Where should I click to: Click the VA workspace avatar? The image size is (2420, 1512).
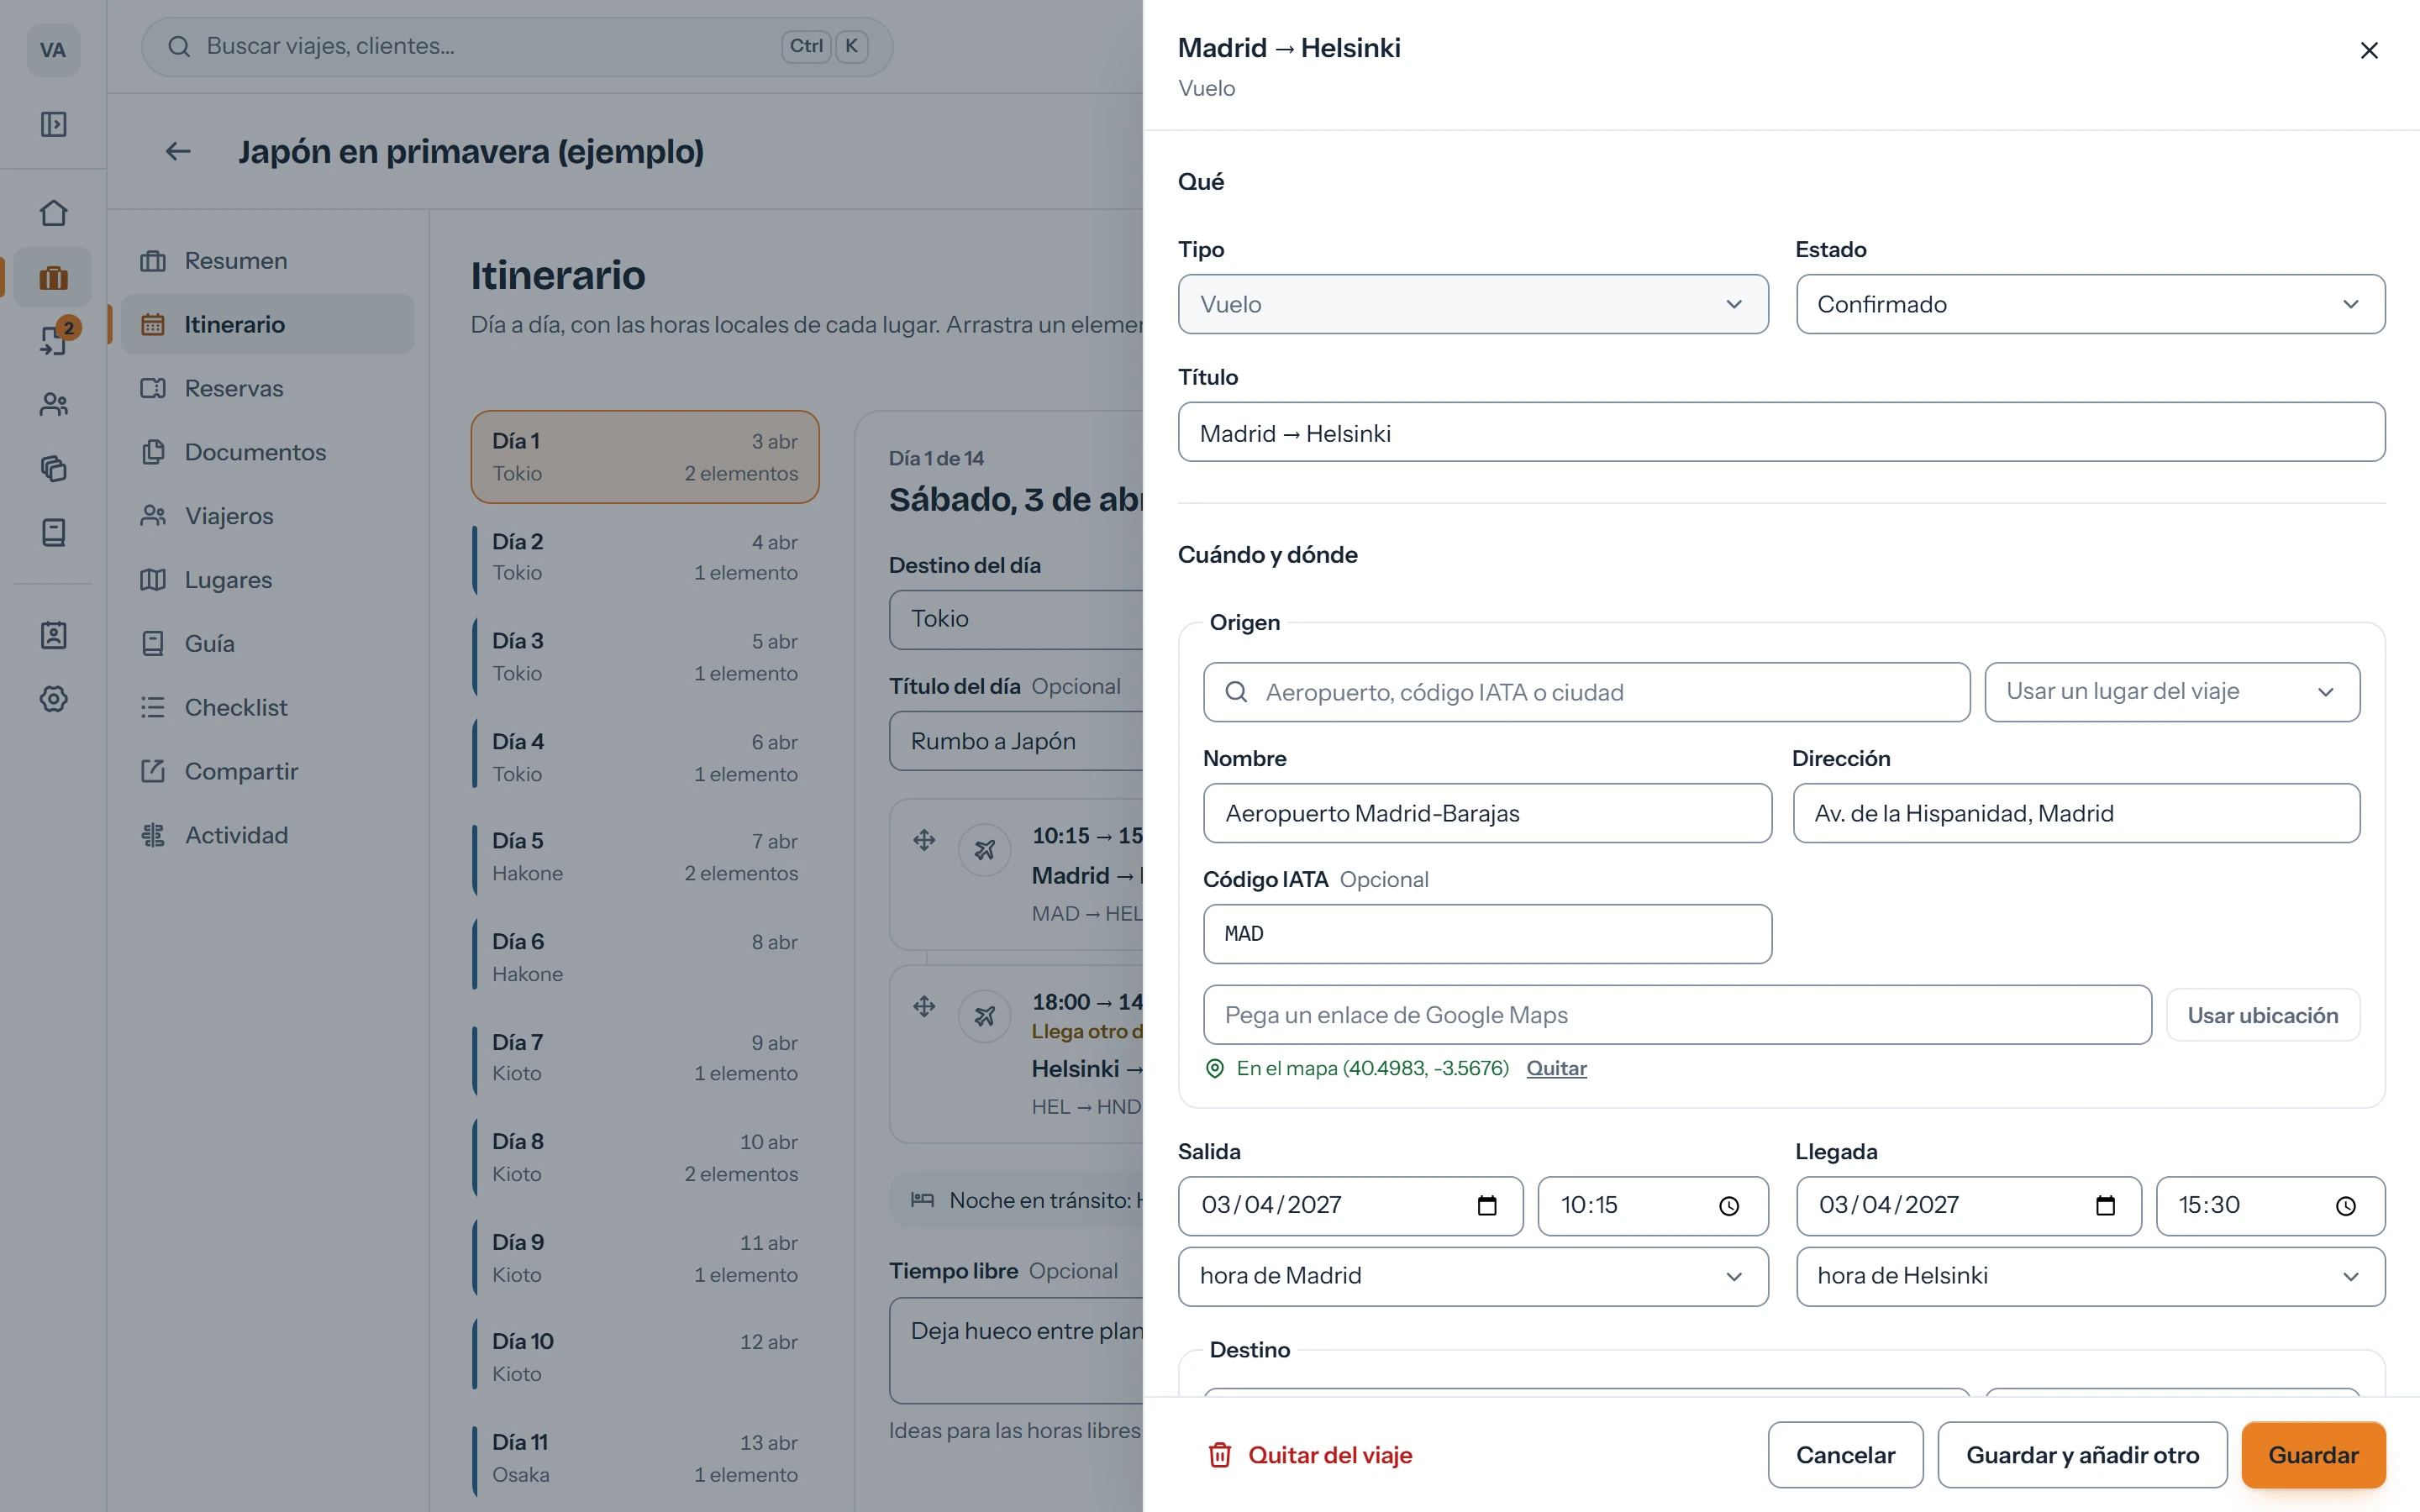[x=53, y=50]
